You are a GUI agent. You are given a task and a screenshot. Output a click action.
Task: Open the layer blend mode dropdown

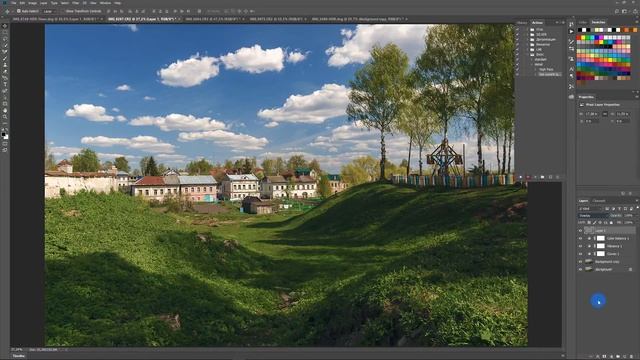click(x=594, y=216)
